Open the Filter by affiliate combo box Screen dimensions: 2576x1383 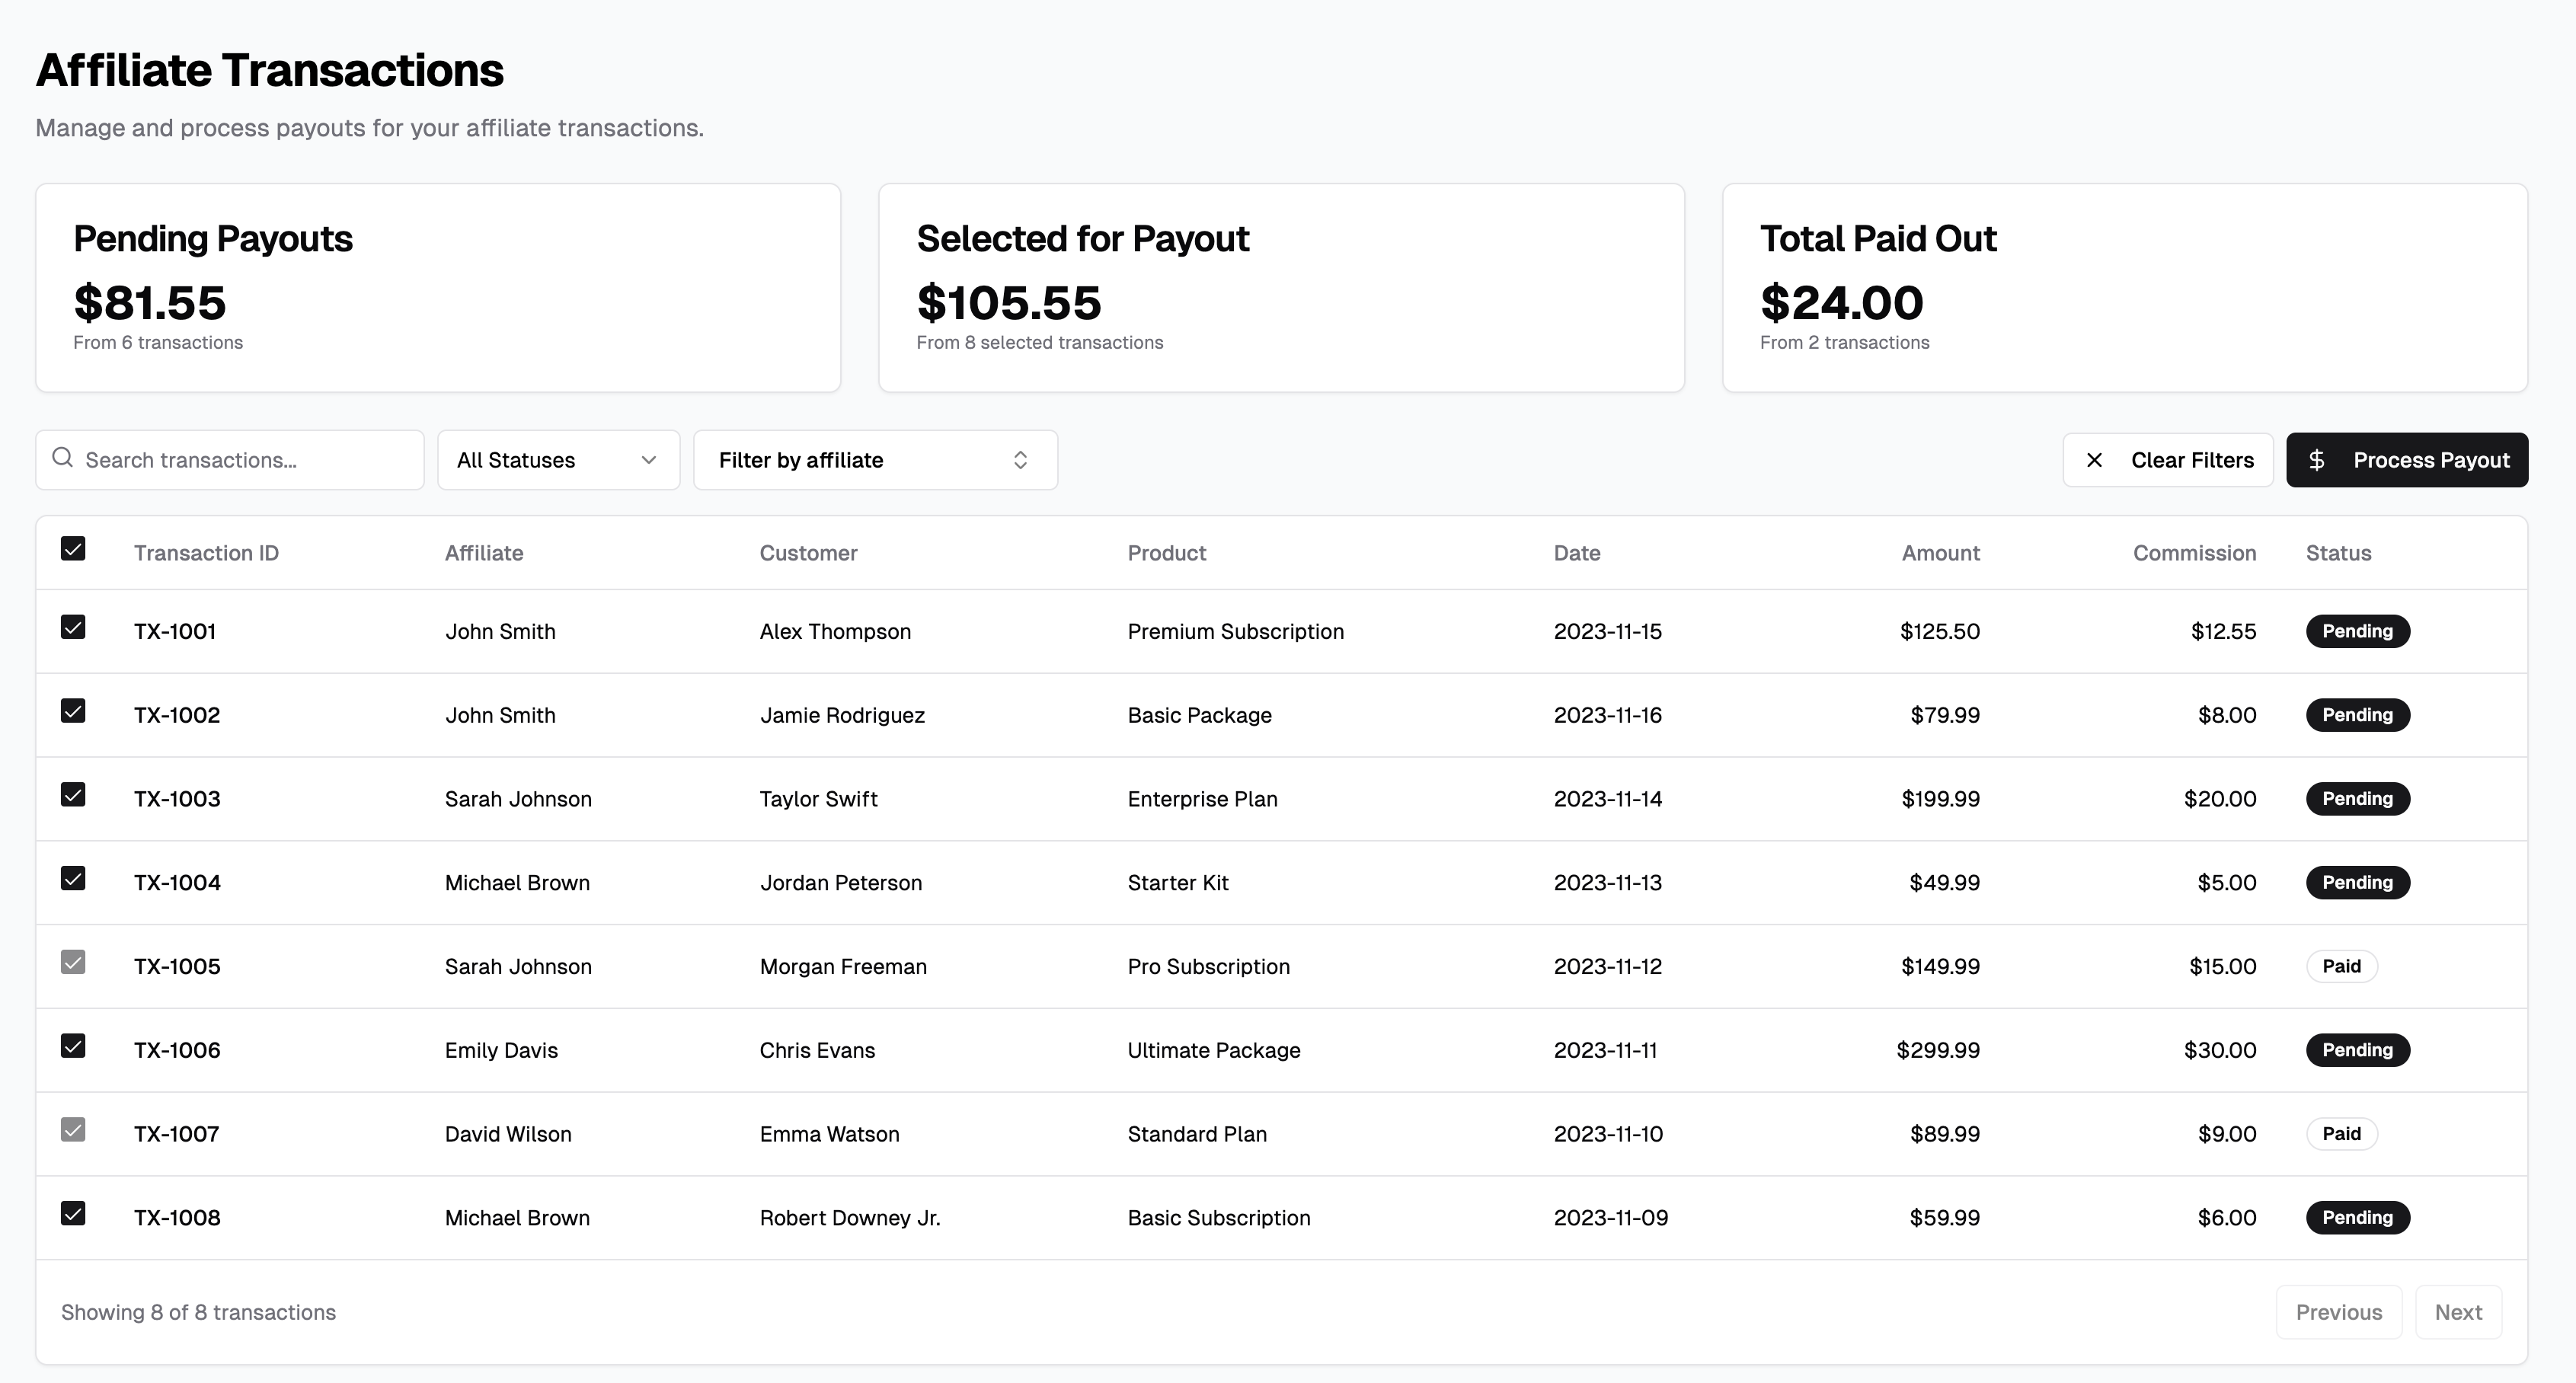point(875,460)
